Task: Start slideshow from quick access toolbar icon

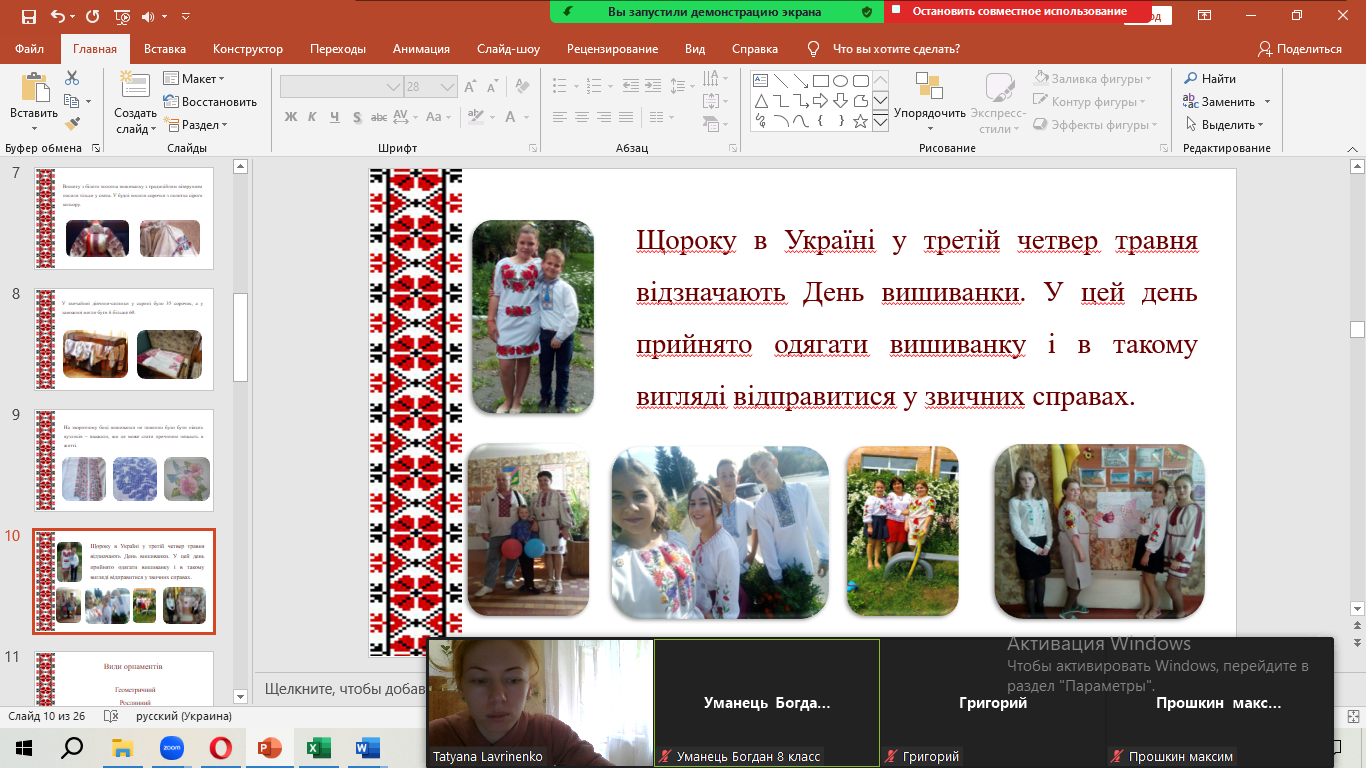Action: 122,16
